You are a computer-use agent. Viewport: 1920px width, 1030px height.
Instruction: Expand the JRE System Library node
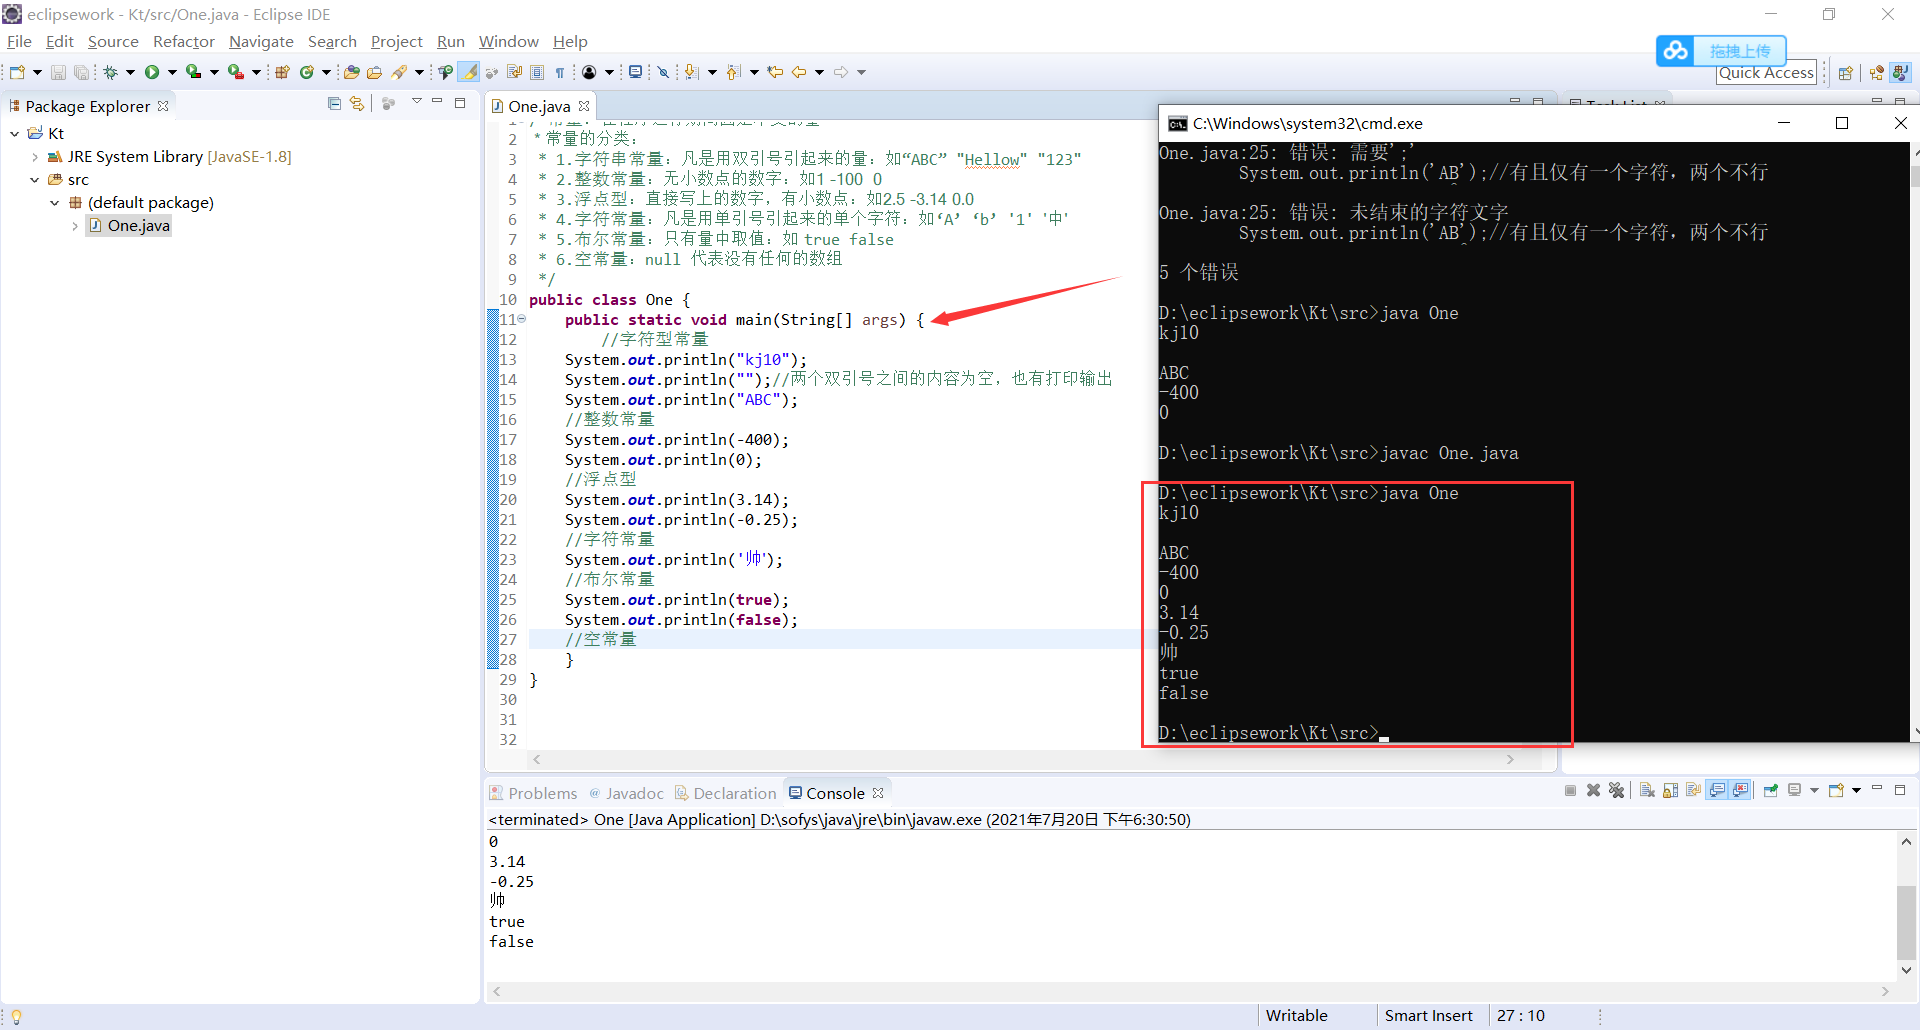tap(35, 157)
